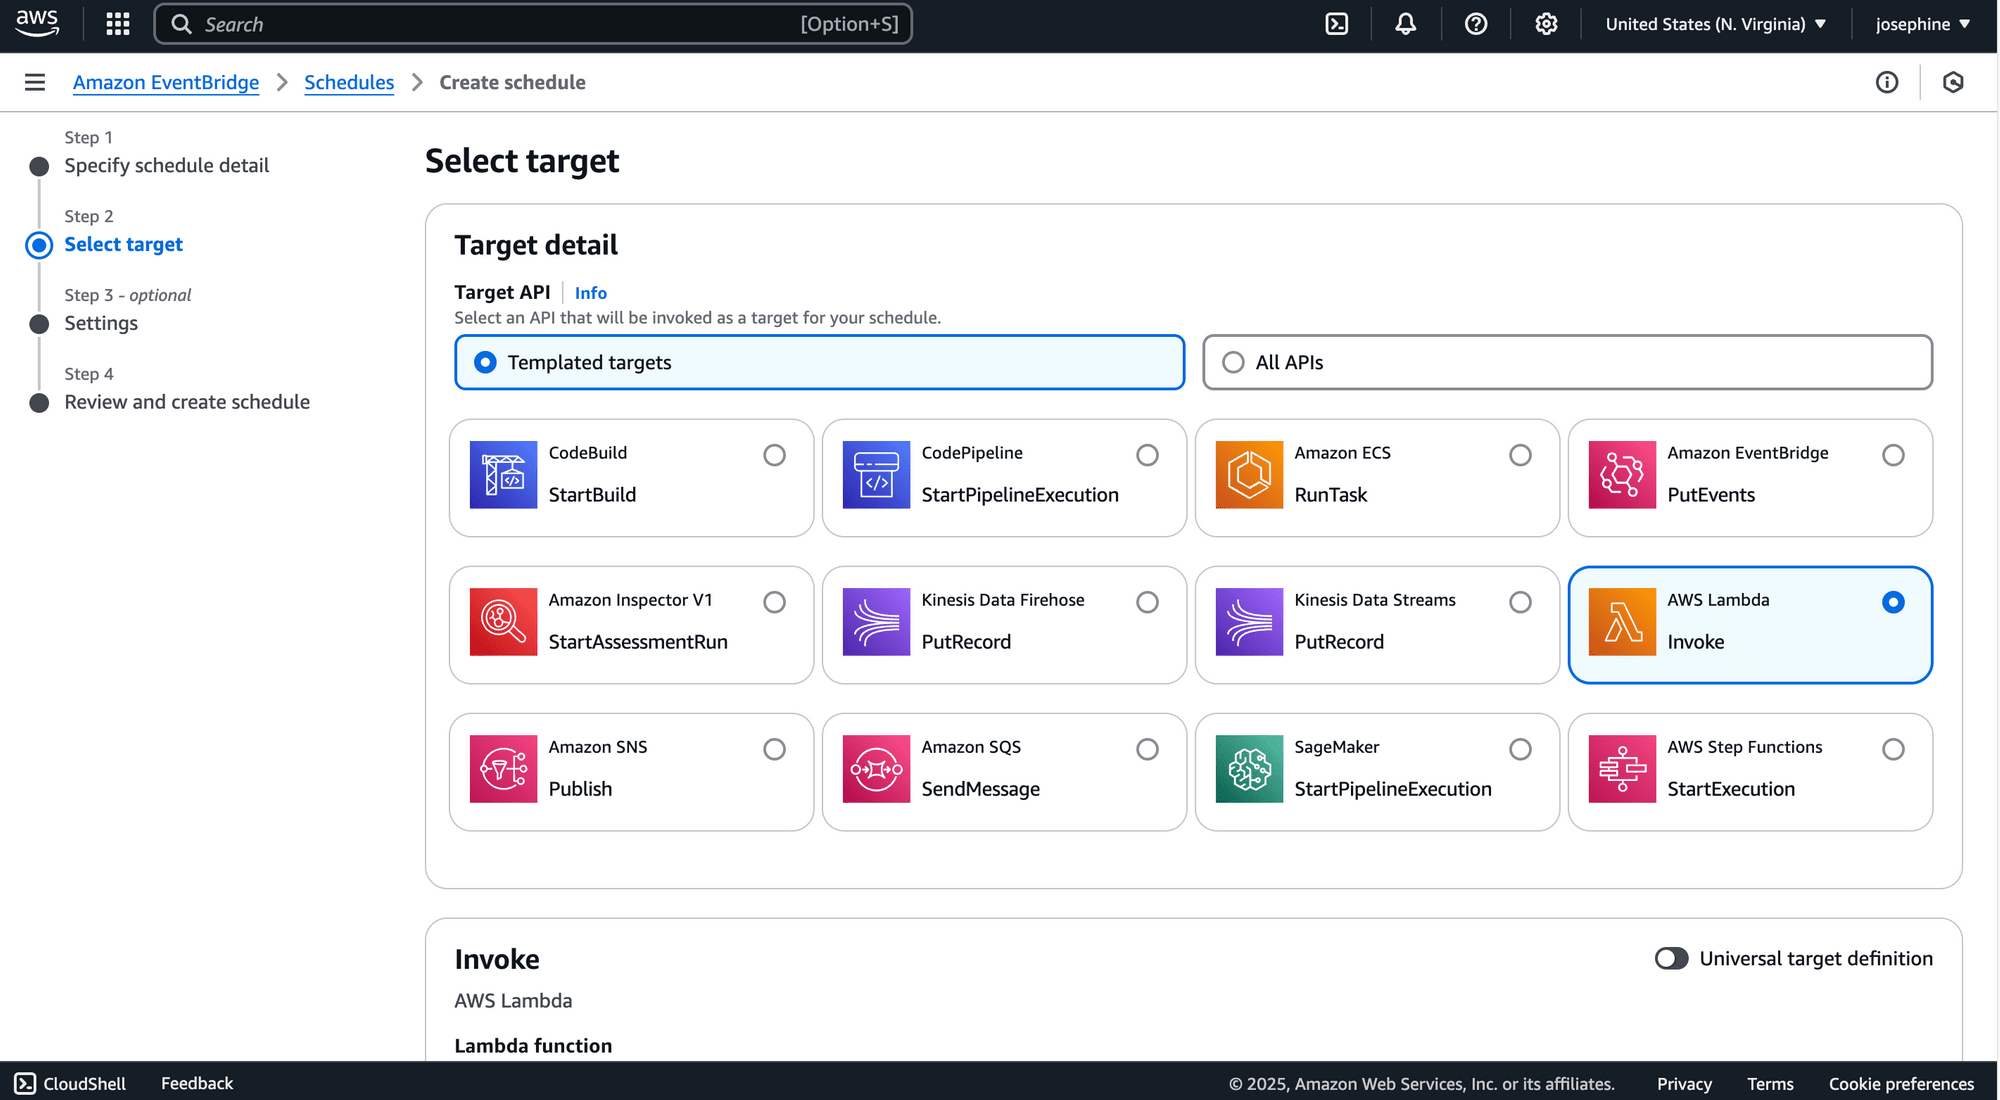2000x1100 pixels.
Task: Open Cookie preferences in footer
Action: point(1901,1084)
